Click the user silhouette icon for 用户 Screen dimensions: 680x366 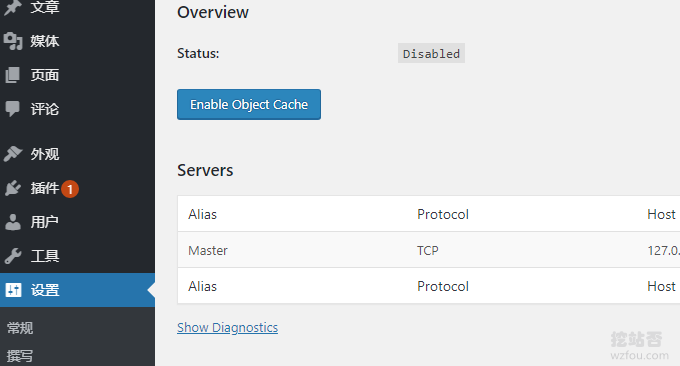(13, 222)
